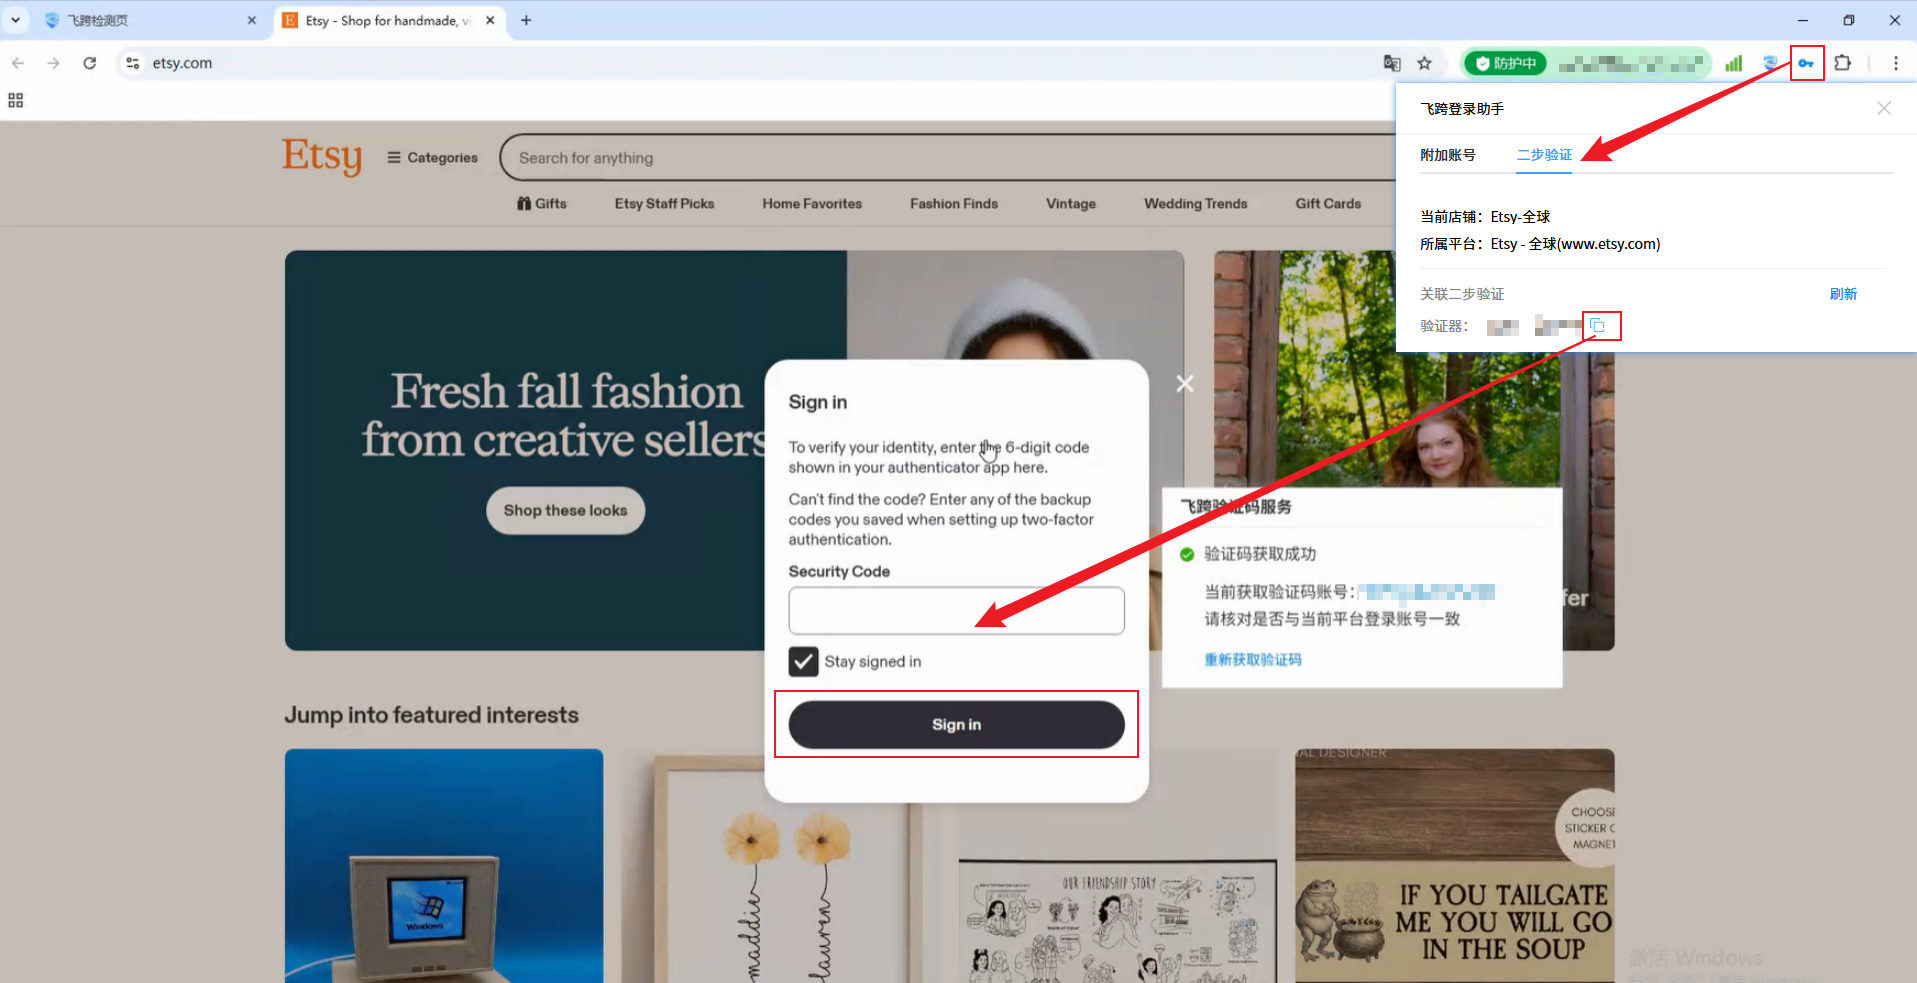Screen dimensions: 1917x983
Task: Reload the Etsy page
Action: [x=90, y=63]
